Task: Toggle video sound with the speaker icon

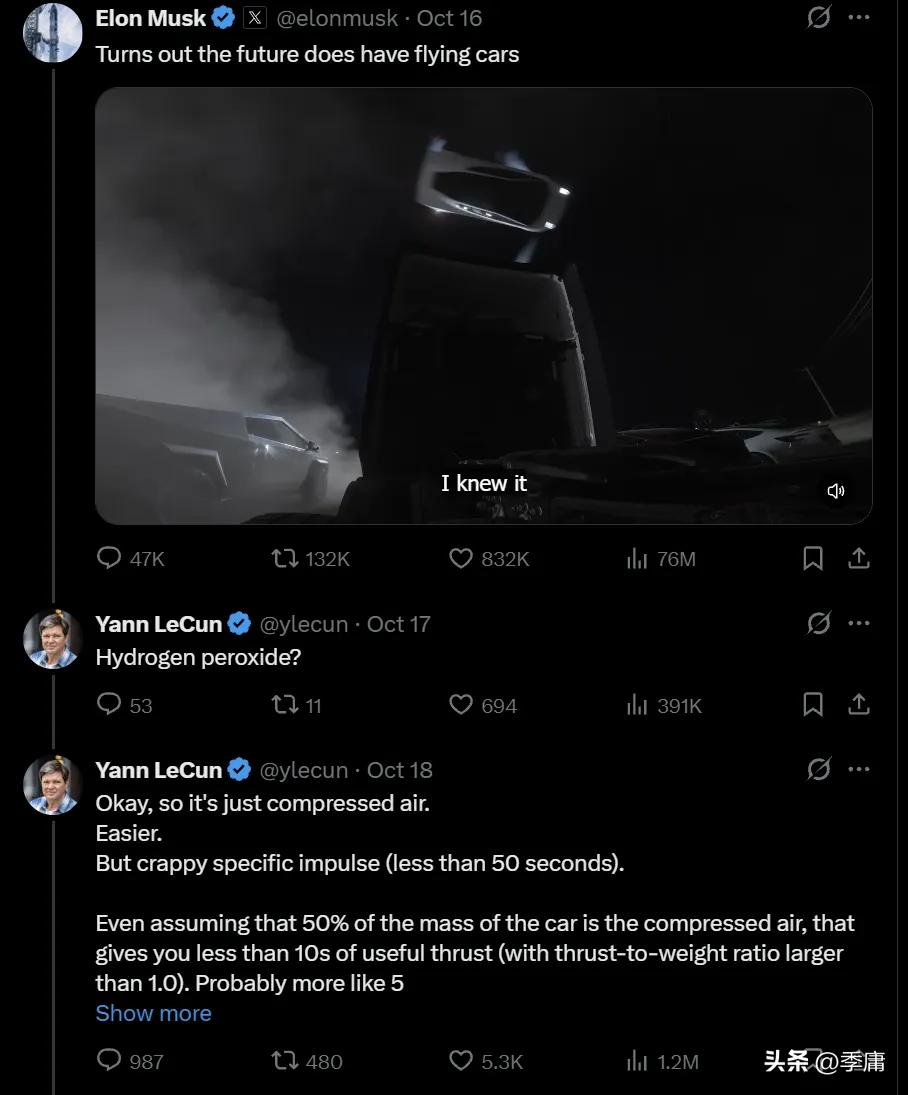Action: tap(835, 491)
